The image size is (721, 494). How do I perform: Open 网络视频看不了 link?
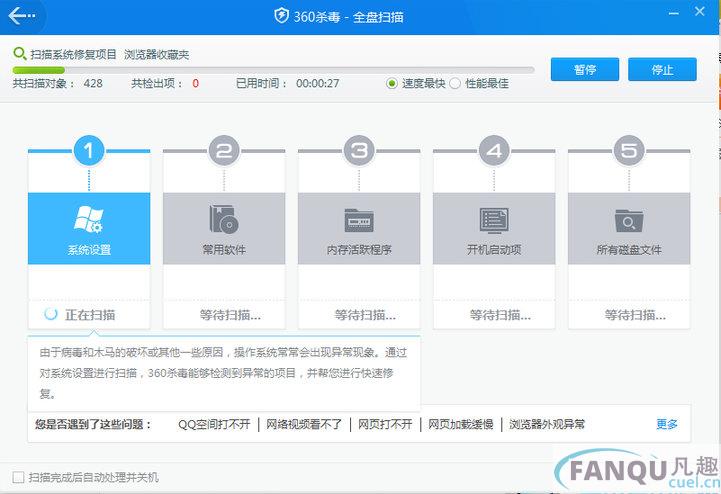click(x=304, y=424)
